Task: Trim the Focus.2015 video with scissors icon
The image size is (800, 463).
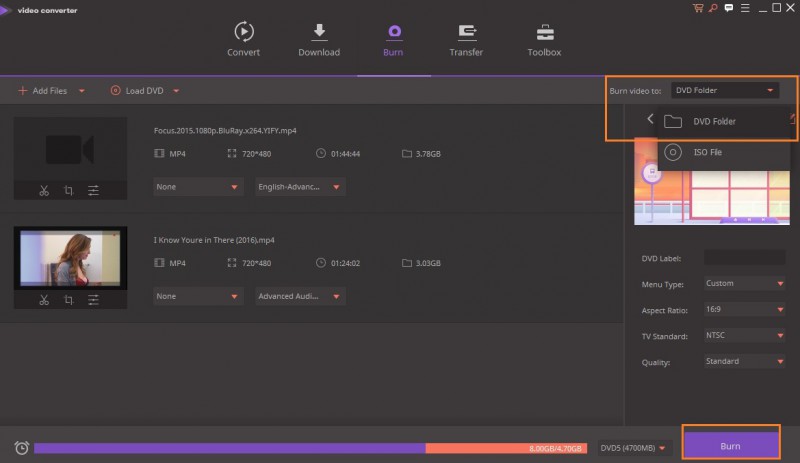Action: point(44,190)
